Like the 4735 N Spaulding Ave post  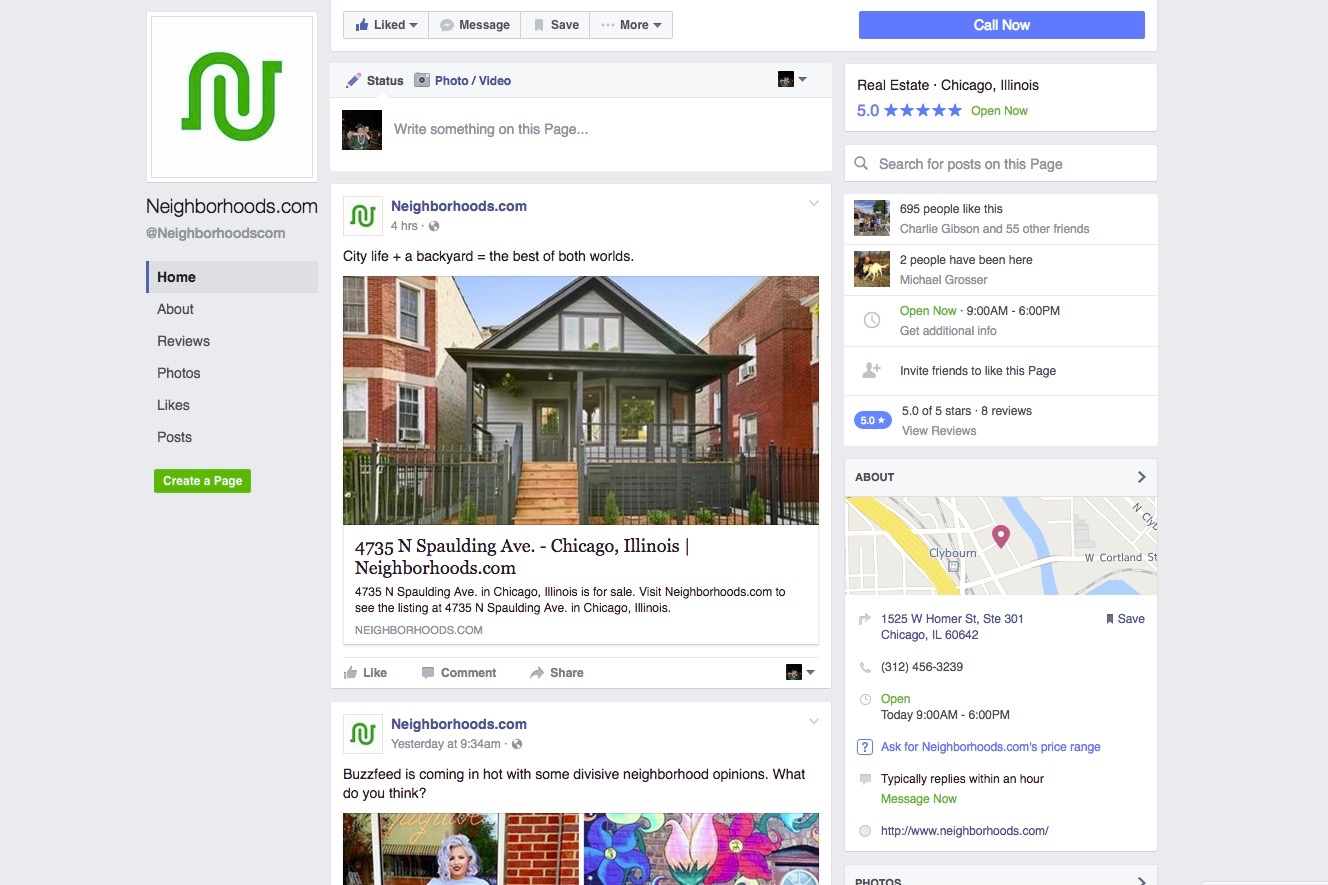[365, 673]
